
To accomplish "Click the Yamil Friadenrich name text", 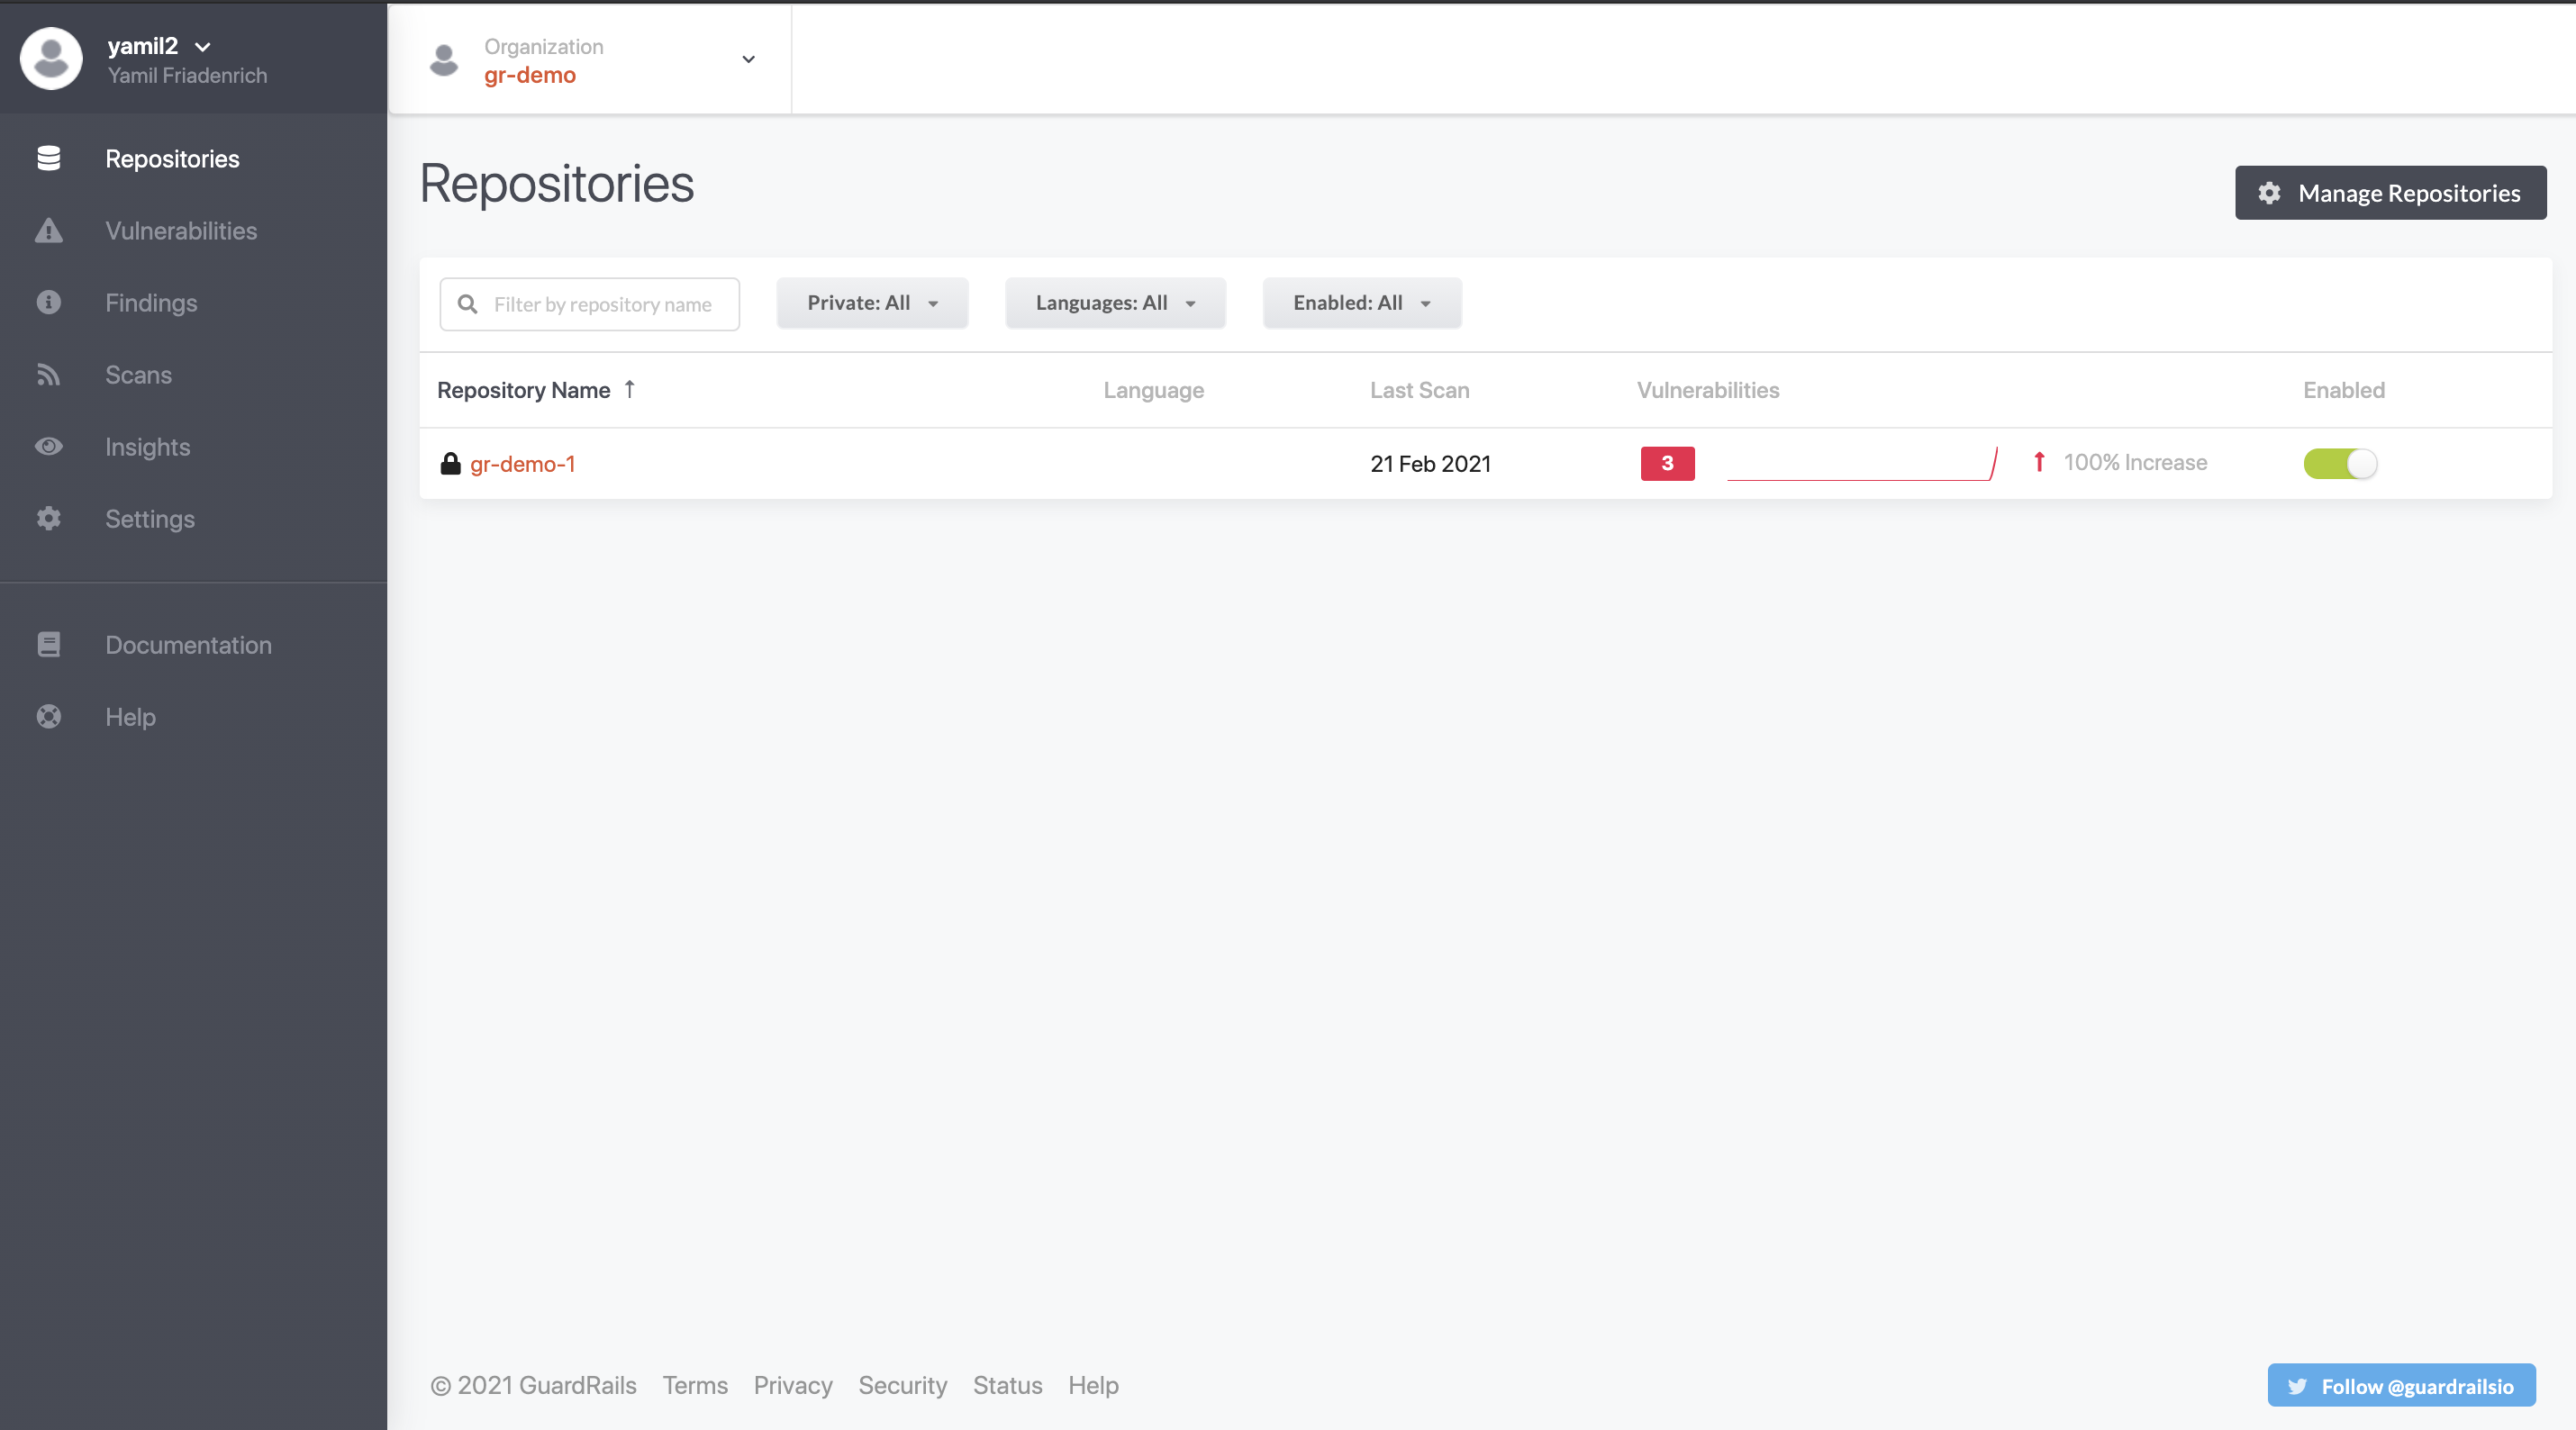I will [x=187, y=75].
